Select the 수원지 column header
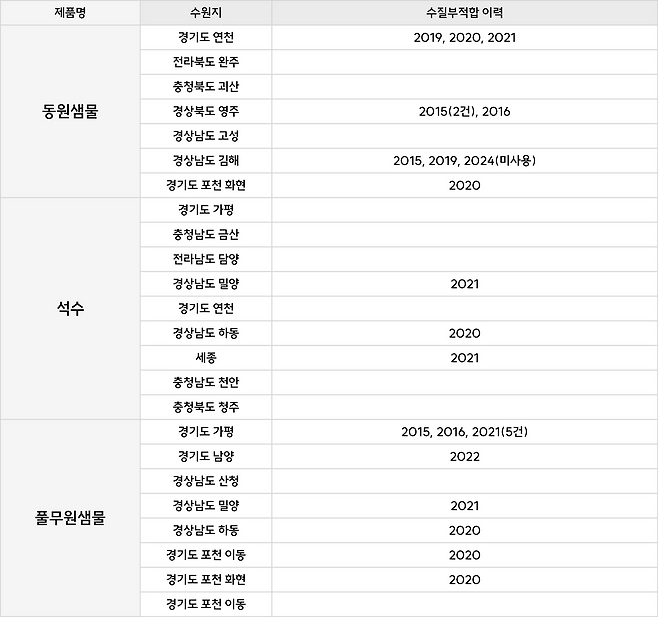Image resolution: width=658 pixels, height=617 pixels. click(x=205, y=12)
